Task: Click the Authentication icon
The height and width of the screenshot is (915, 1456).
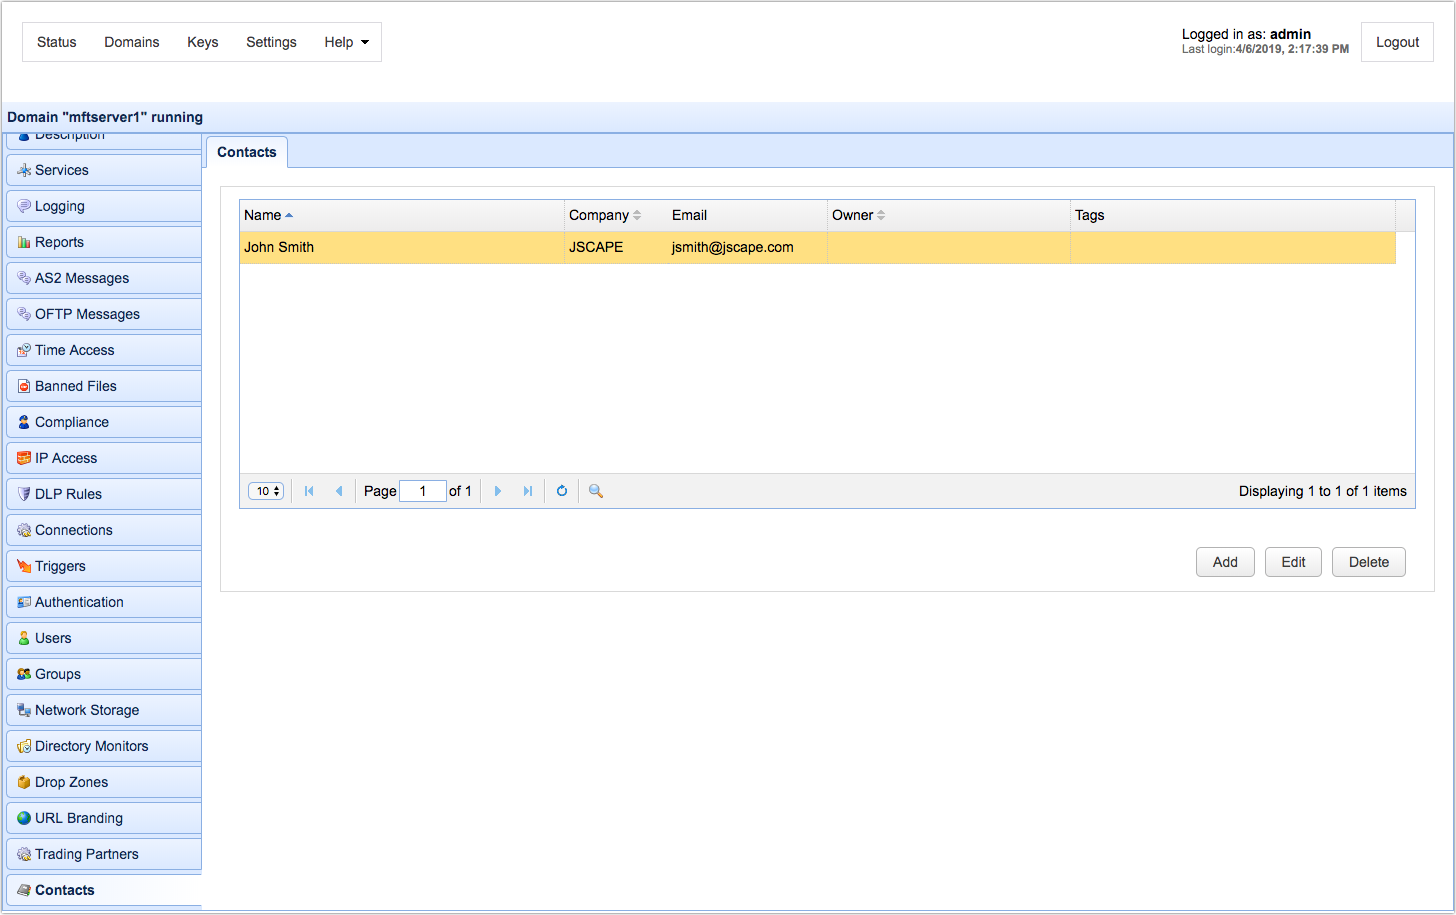Action: pos(24,602)
